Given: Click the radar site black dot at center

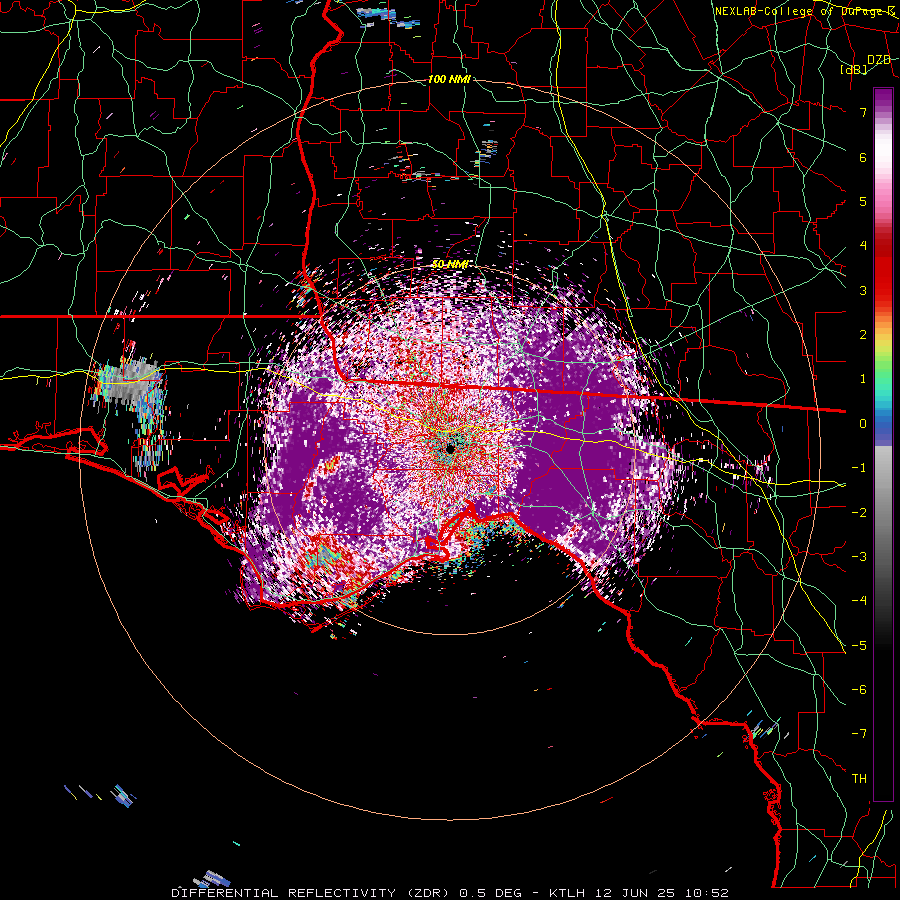Looking at the screenshot, I should coord(450,449).
